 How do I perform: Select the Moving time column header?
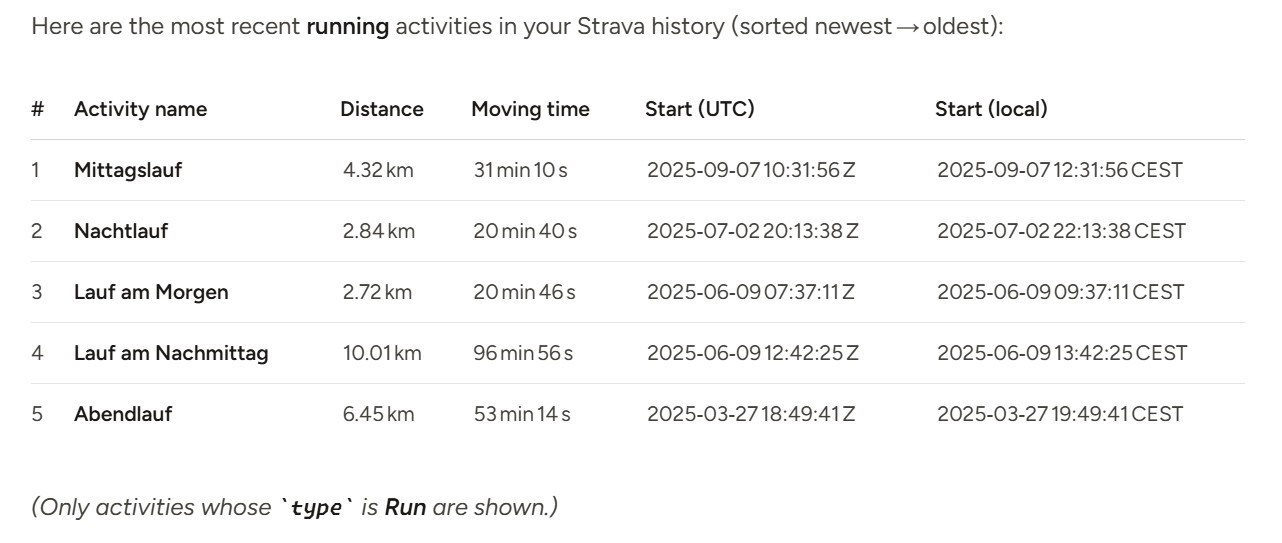pos(530,109)
